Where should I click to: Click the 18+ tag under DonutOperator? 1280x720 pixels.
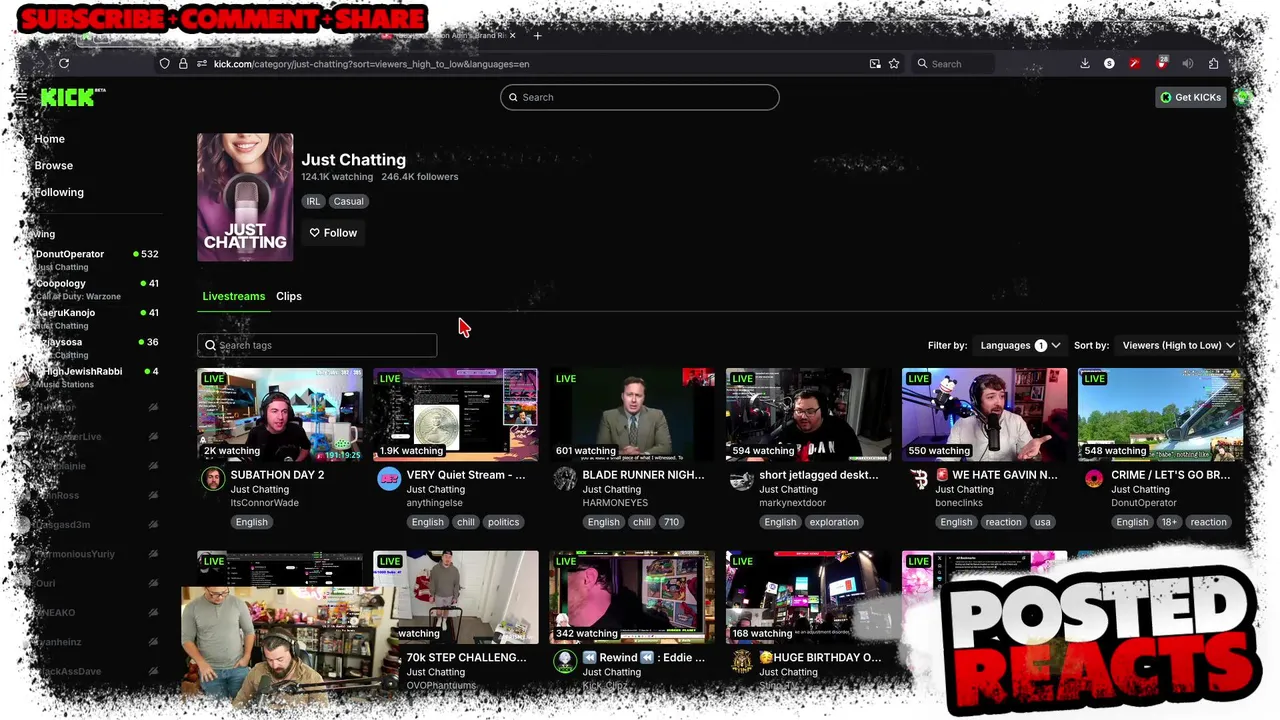[x=1169, y=522]
